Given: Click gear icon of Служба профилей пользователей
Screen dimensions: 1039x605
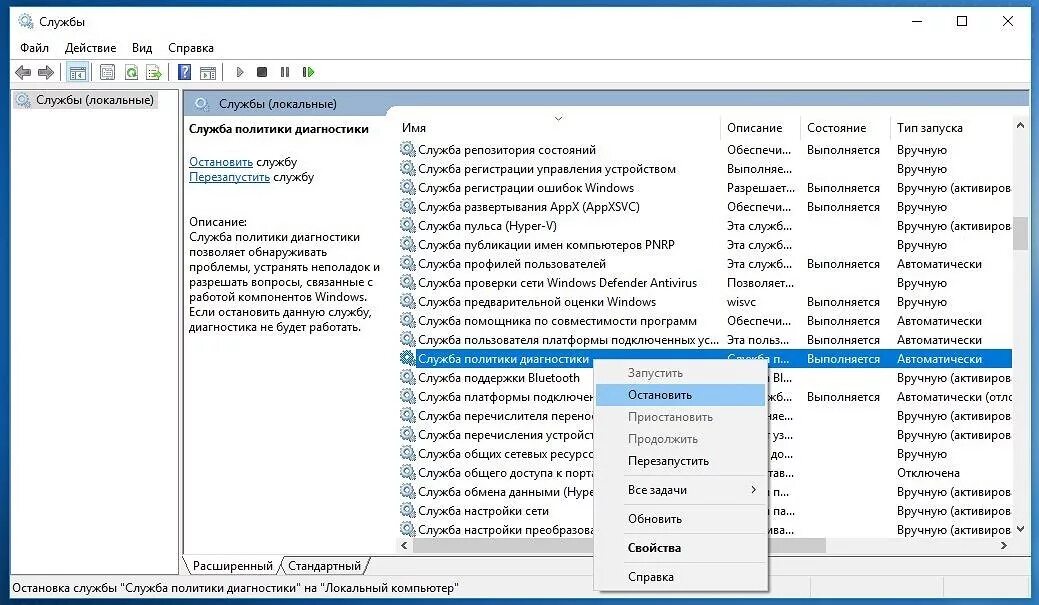Looking at the screenshot, I should 408,264.
